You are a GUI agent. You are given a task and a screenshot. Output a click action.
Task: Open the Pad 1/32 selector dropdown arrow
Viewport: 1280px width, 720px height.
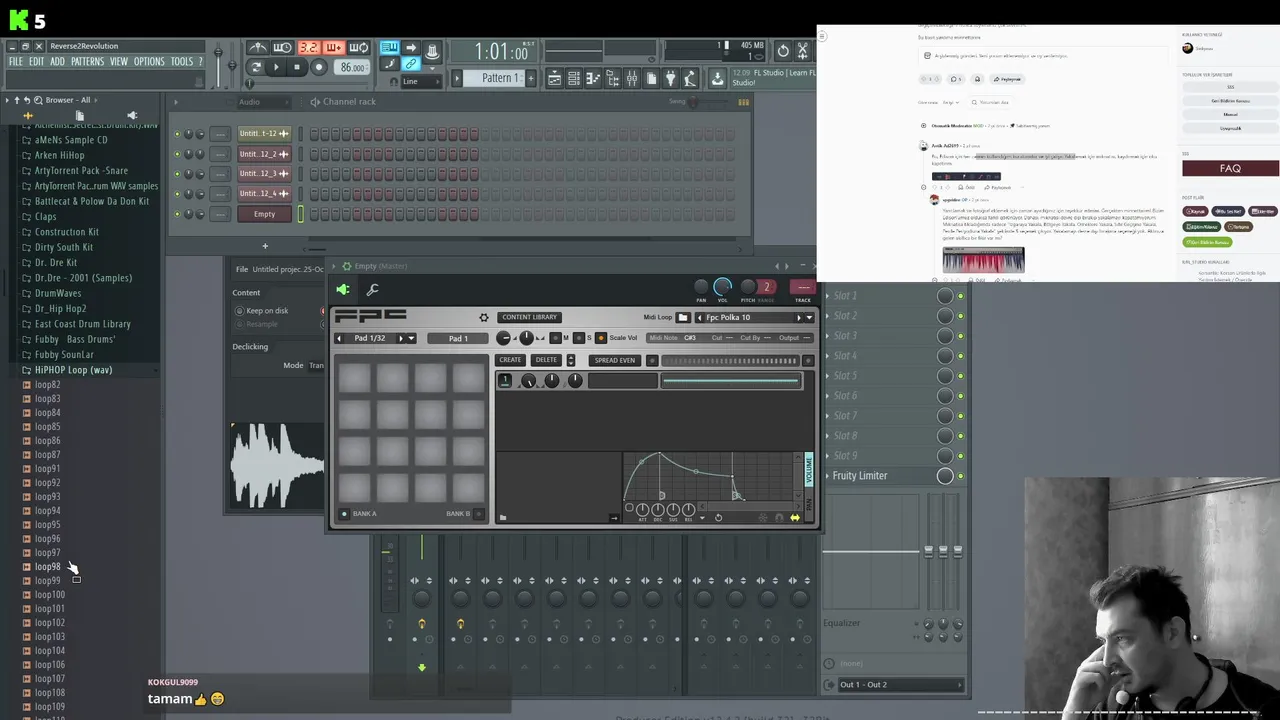point(412,338)
